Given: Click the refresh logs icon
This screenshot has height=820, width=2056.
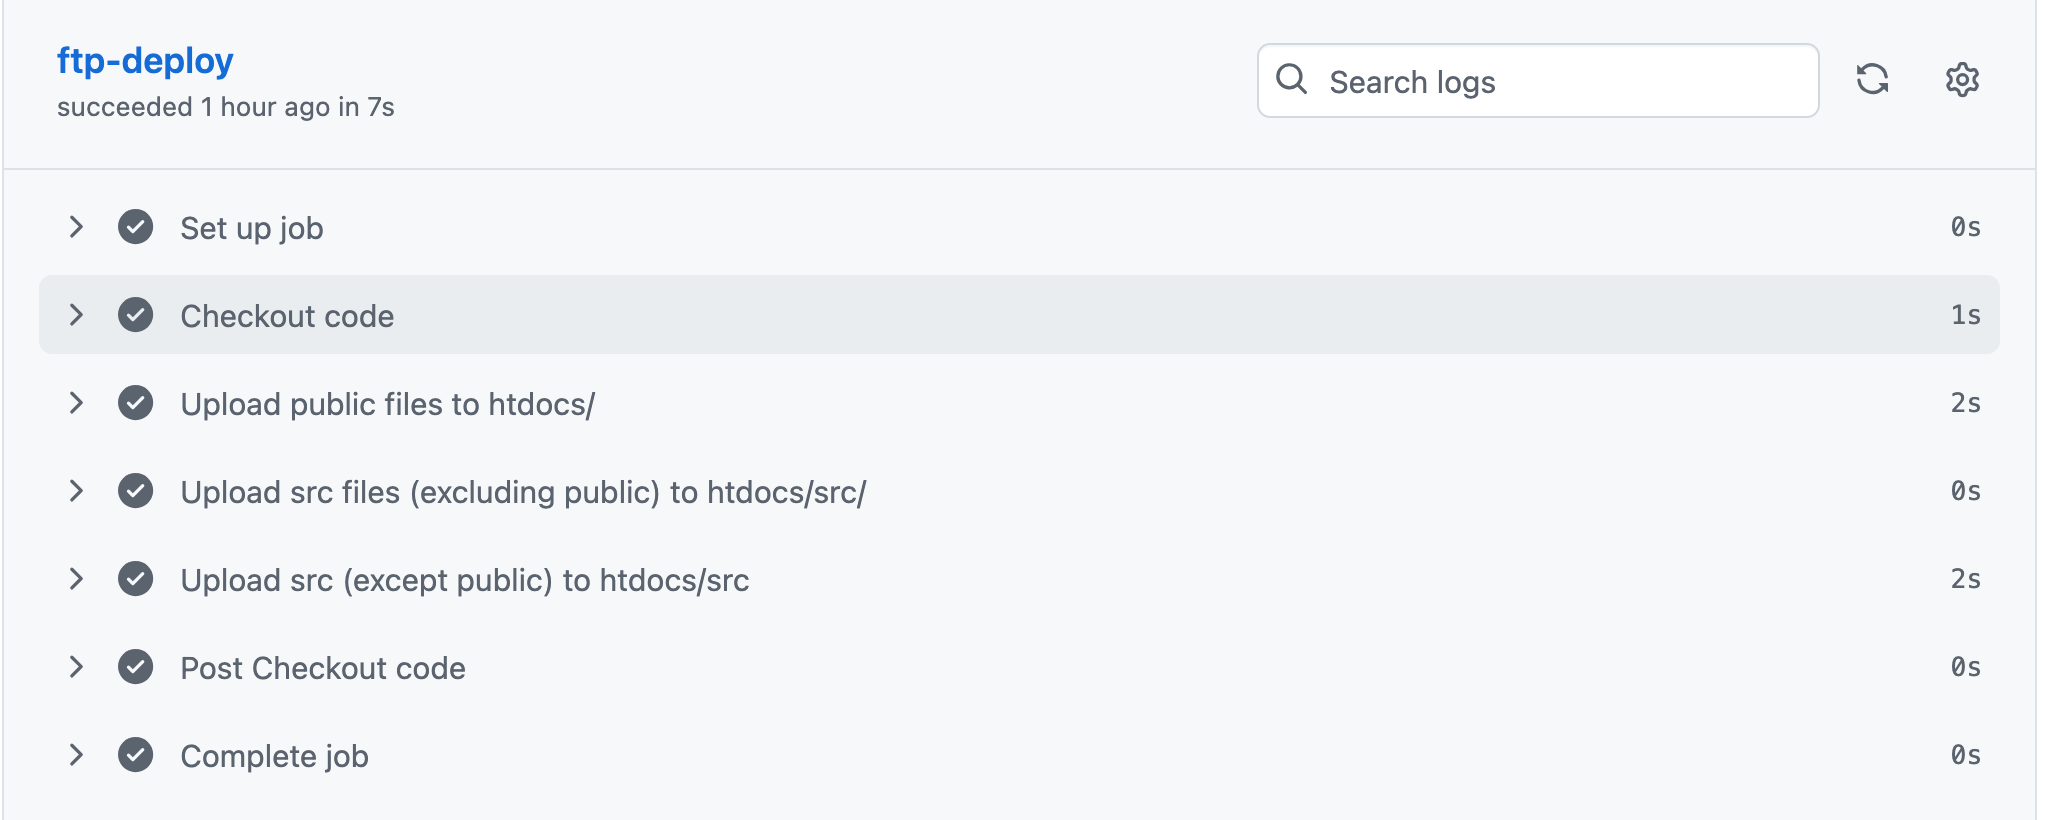Looking at the screenshot, I should click(x=1874, y=80).
